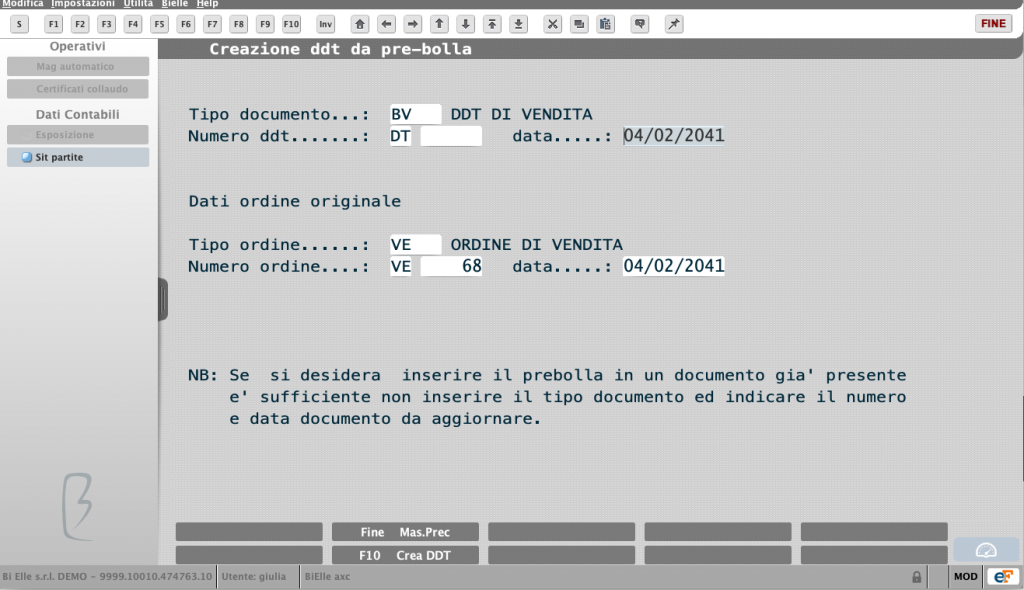The height and width of the screenshot is (590, 1024).
Task: Click the DDT DI VENDITA description
Action: 521,114
